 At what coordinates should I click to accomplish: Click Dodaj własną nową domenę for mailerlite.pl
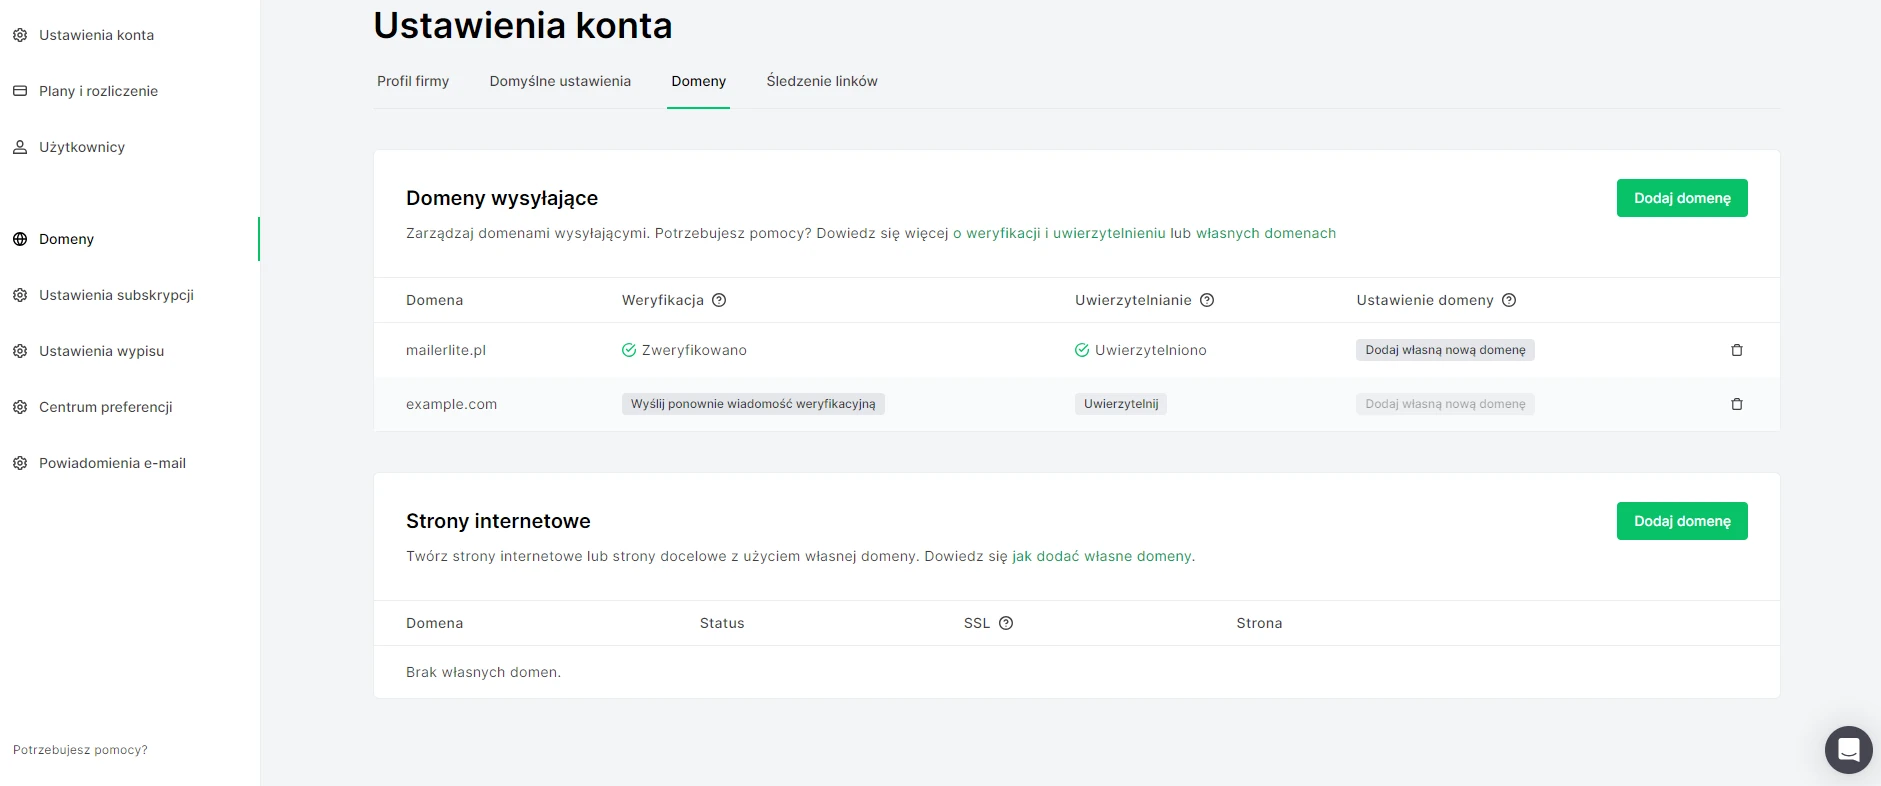1445,350
